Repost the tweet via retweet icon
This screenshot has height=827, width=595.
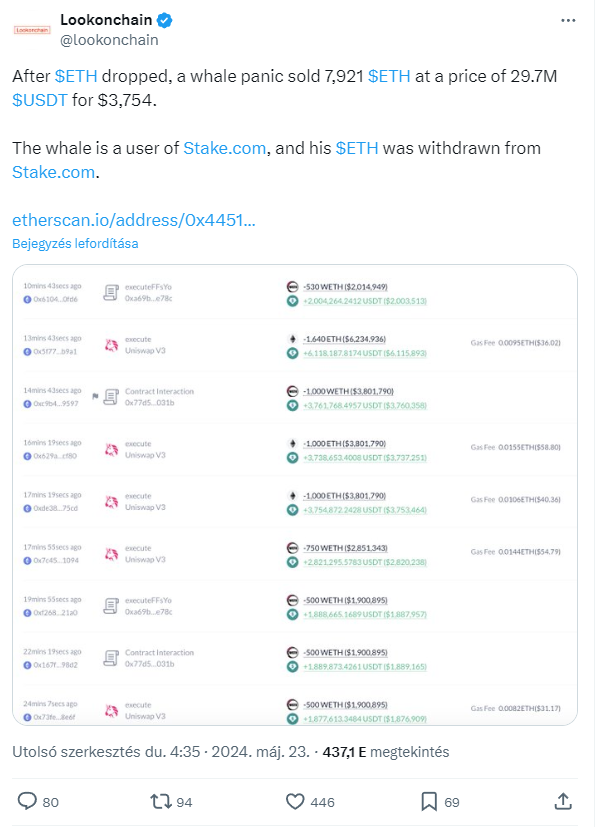(160, 802)
